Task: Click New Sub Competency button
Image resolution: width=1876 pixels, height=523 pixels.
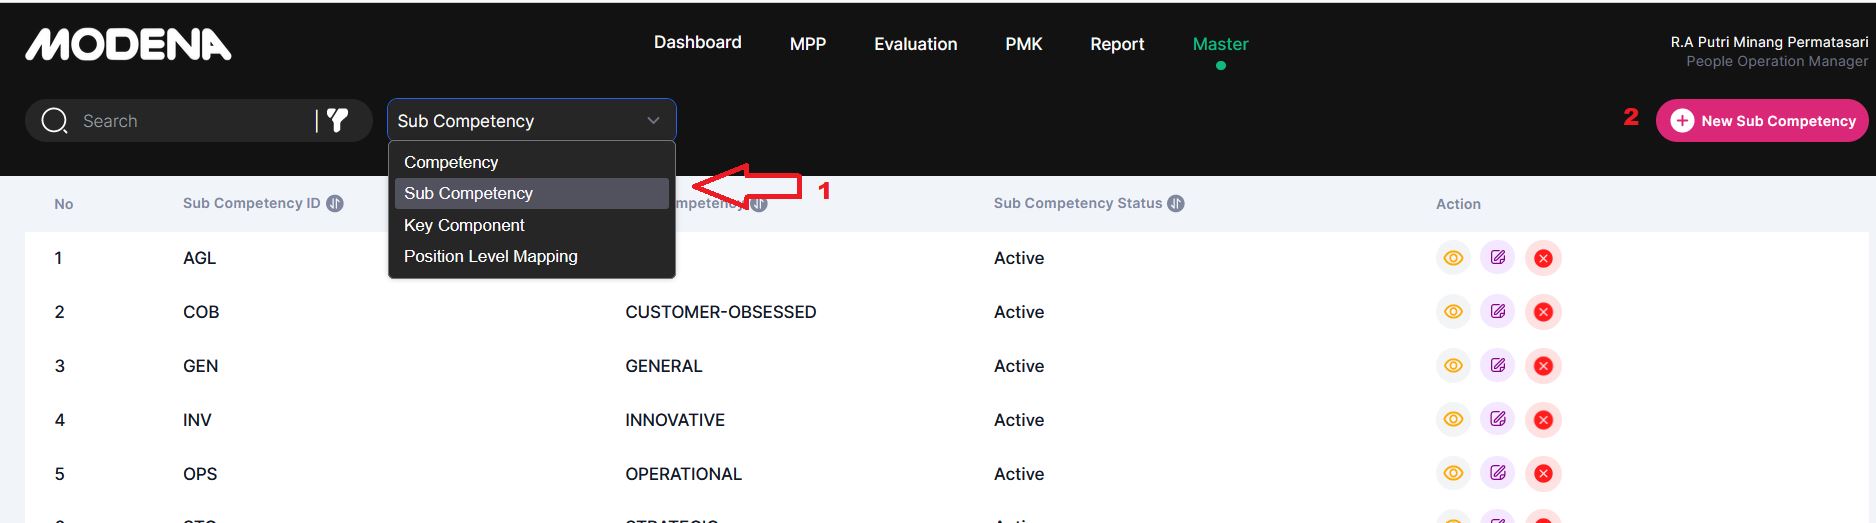Action: pyautogui.click(x=1761, y=121)
